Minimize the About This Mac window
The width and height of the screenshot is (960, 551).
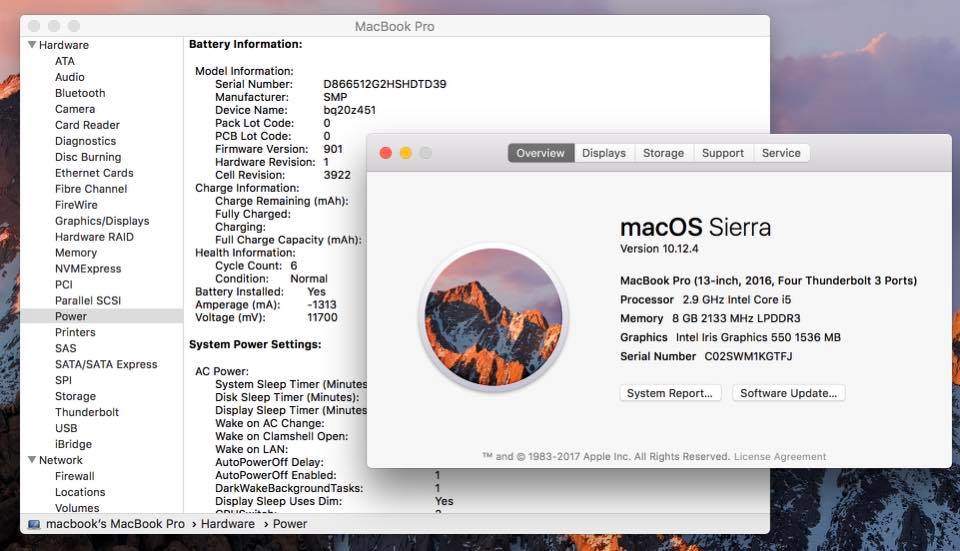[405, 153]
